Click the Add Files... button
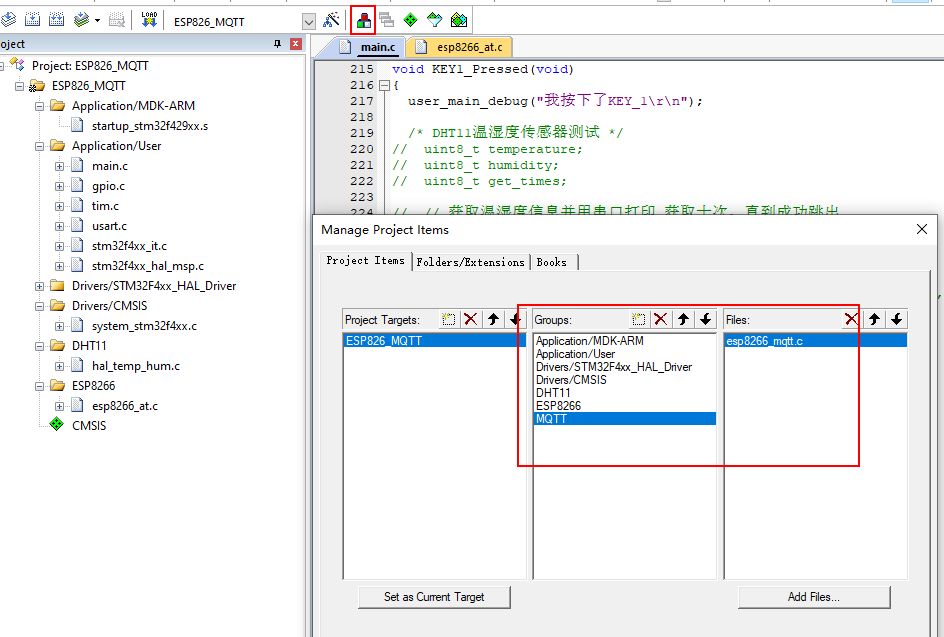The image size is (944, 637). (x=814, y=597)
